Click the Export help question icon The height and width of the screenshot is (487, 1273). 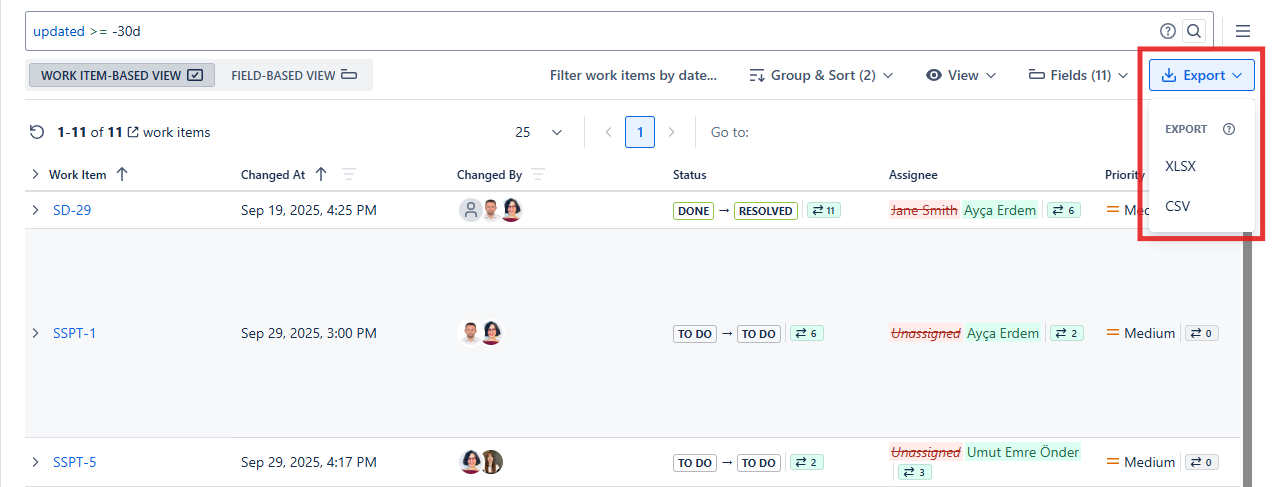(x=1229, y=129)
